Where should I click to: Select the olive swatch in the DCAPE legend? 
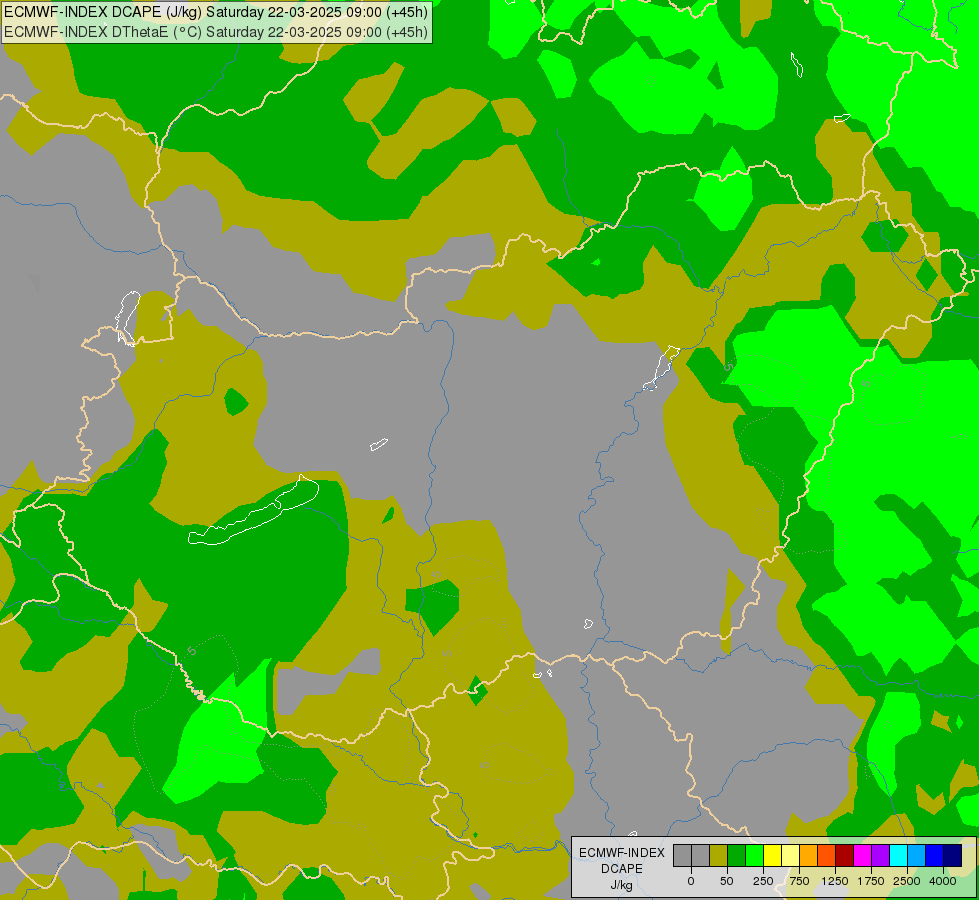[x=718, y=856]
